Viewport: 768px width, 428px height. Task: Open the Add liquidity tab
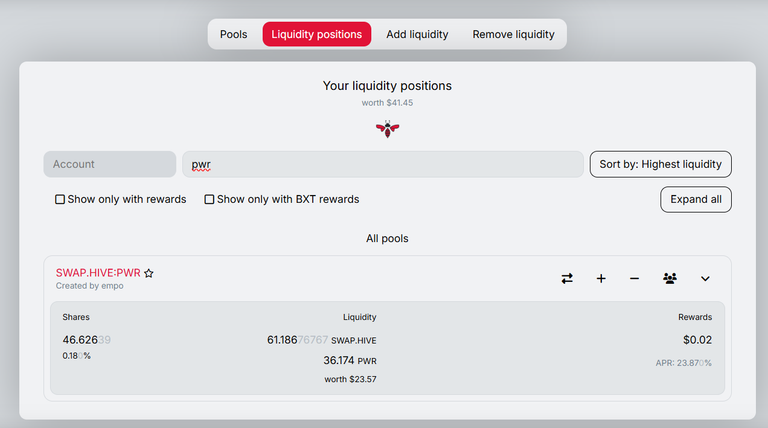click(x=417, y=34)
